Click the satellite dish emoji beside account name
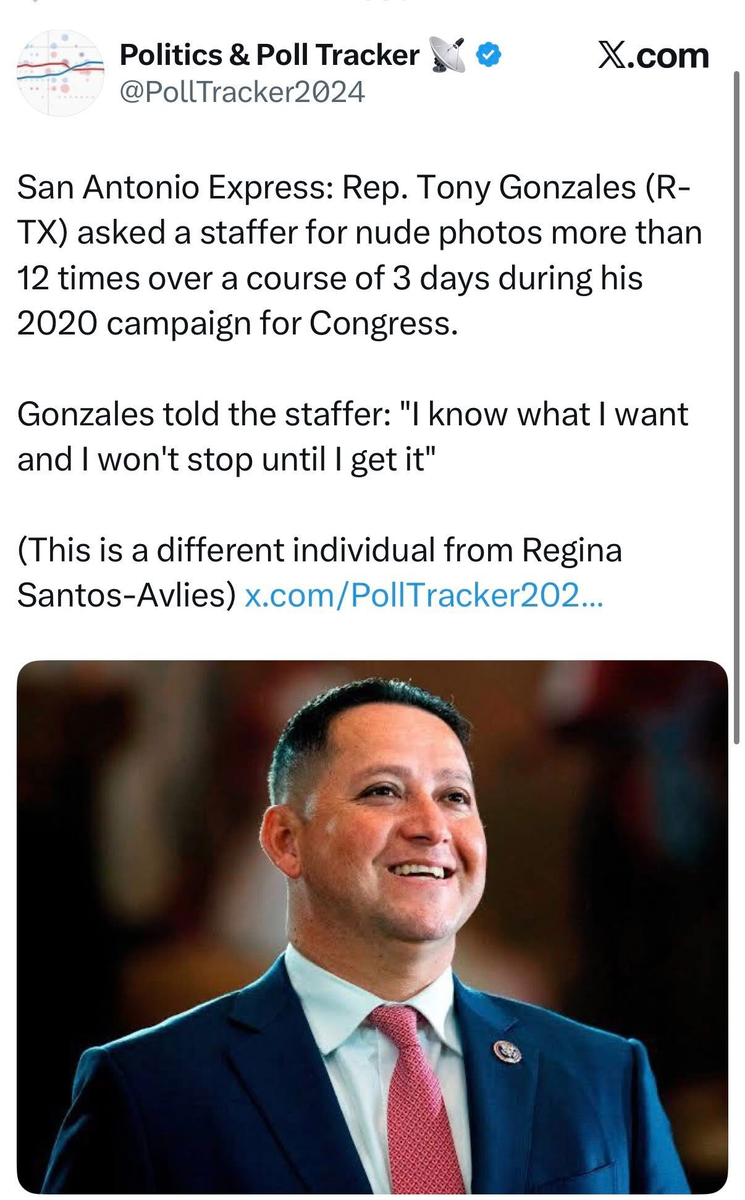 click(446, 56)
